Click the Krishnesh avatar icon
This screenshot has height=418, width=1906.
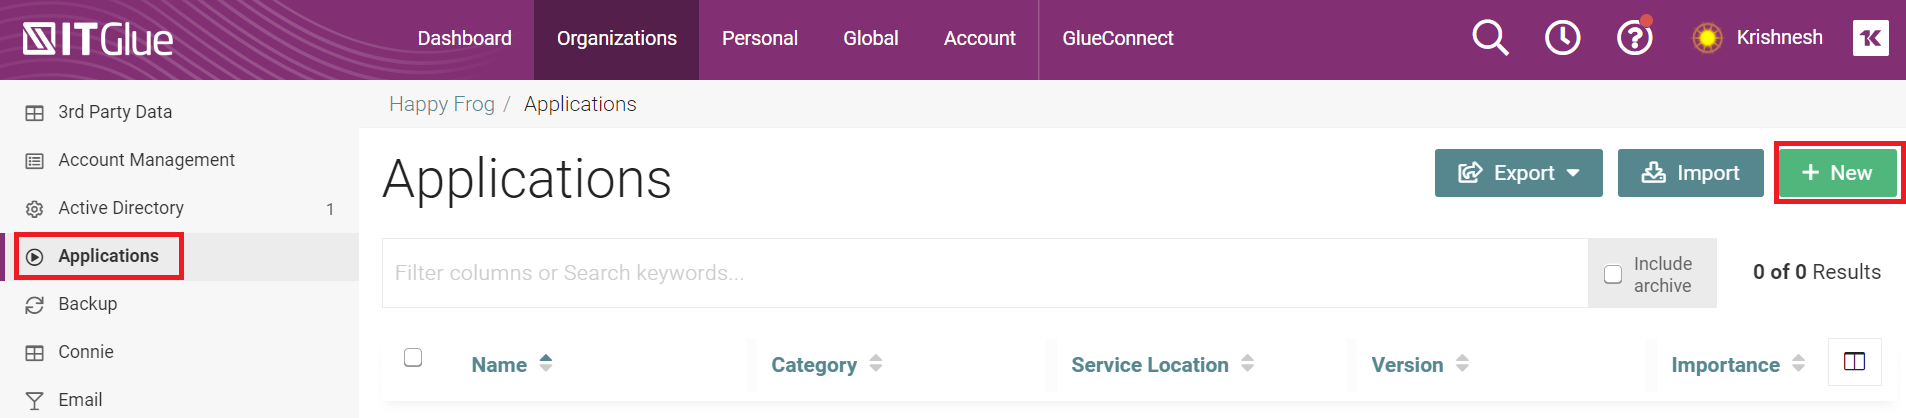pos(1870,39)
